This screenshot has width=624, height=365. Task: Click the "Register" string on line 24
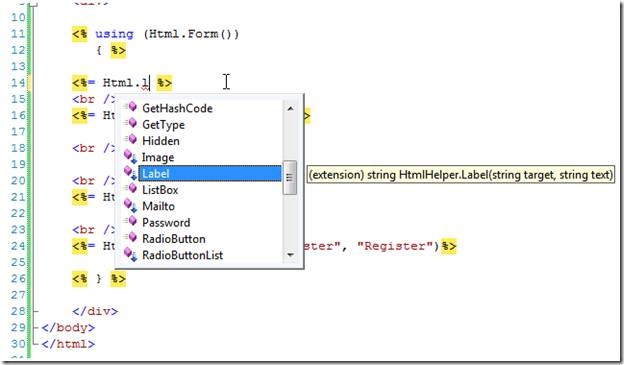395,246
